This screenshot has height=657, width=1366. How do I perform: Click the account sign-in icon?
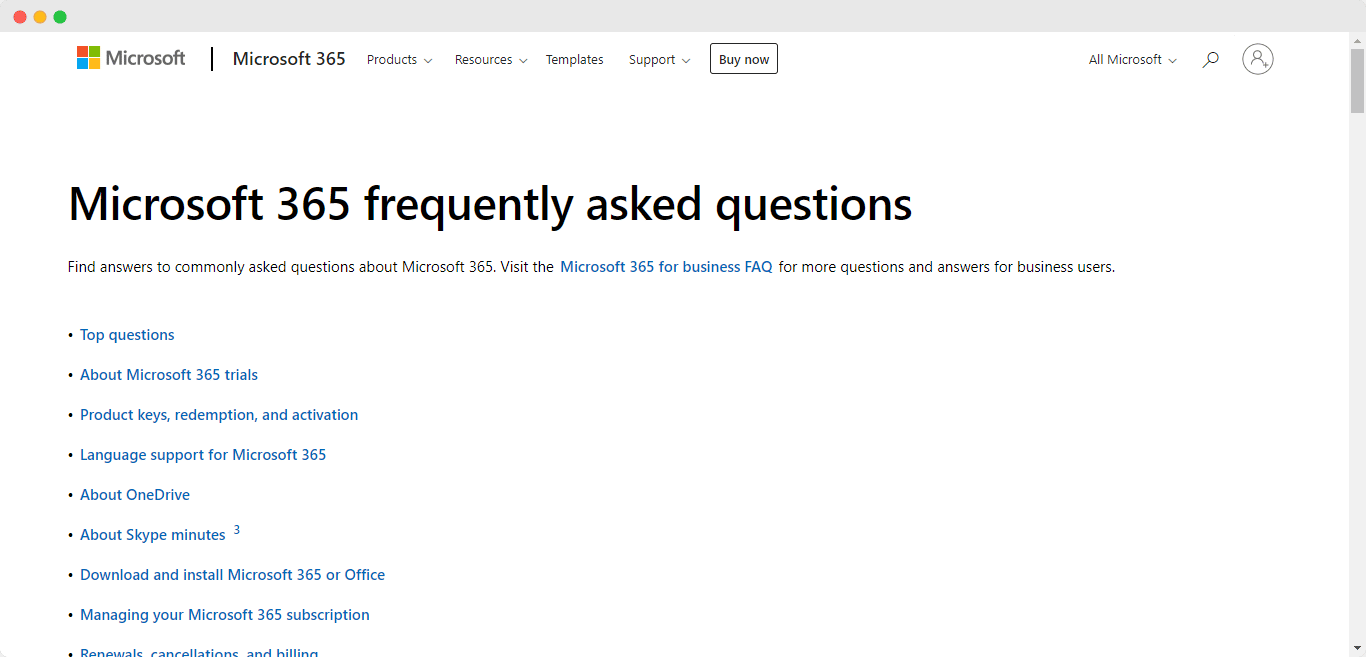(x=1257, y=59)
